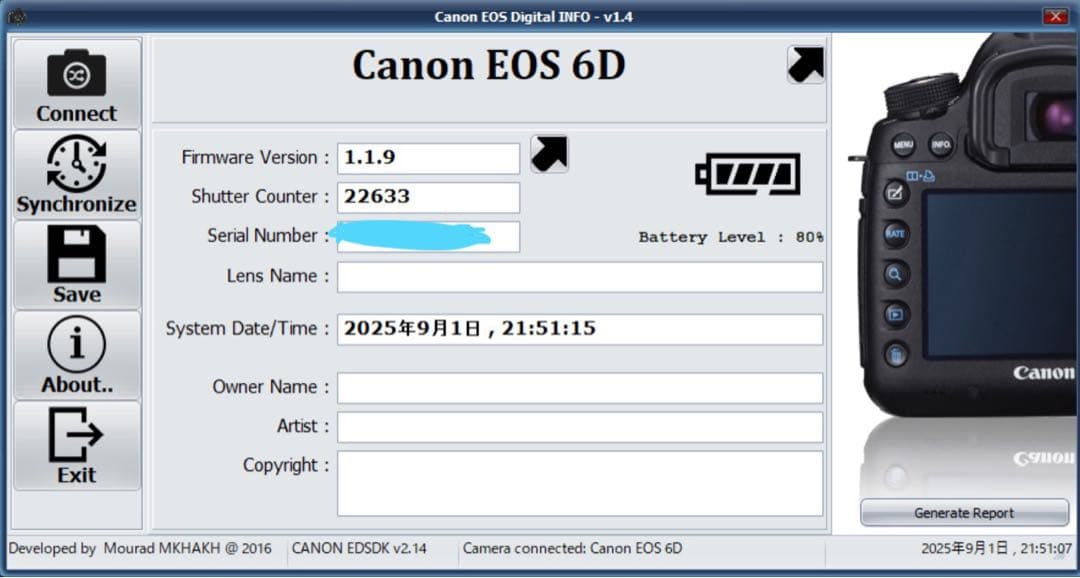The width and height of the screenshot is (1080, 578).
Task: Click the Save floppy disk icon
Action: tap(76, 255)
